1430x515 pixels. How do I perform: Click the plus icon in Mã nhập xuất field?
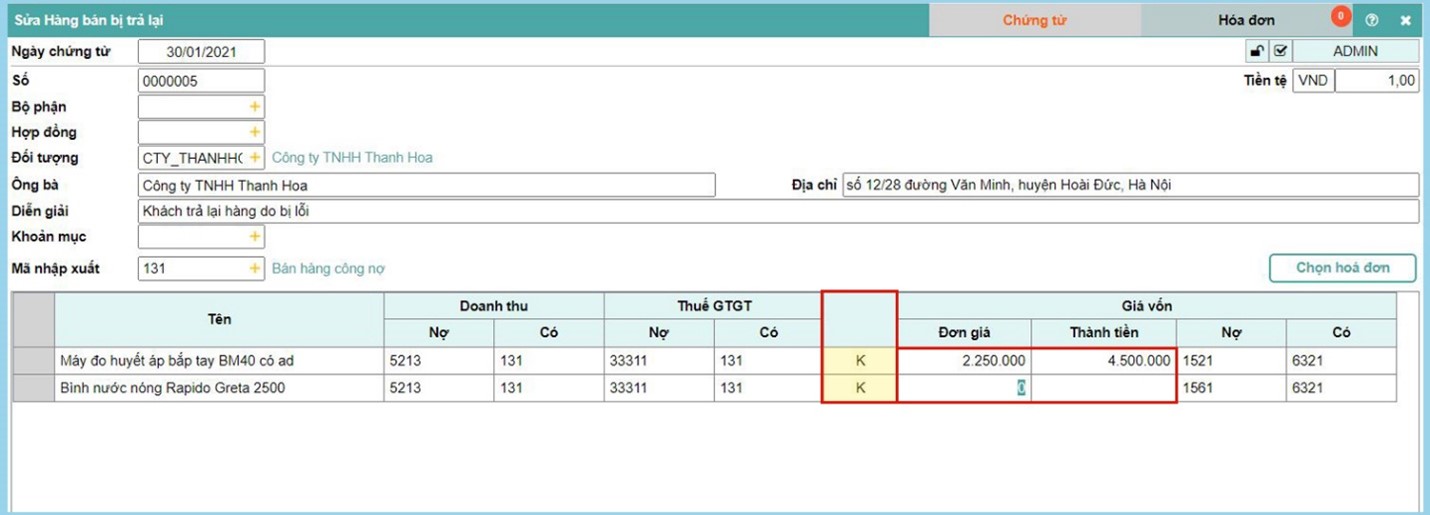[x=255, y=269]
